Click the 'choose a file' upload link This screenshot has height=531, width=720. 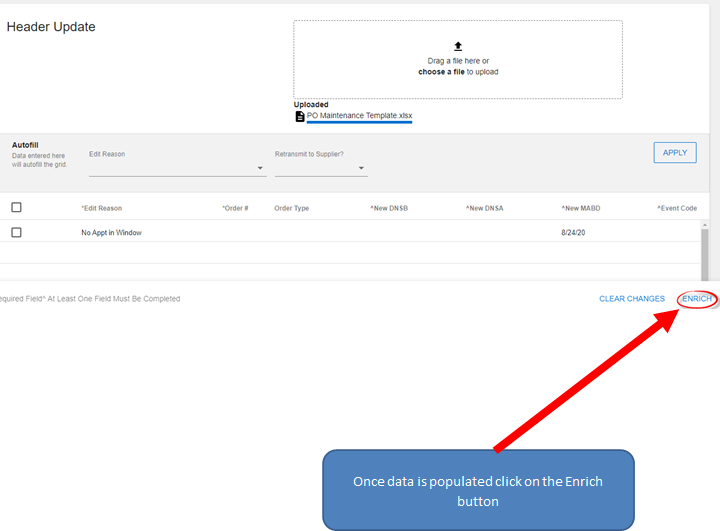click(x=441, y=72)
